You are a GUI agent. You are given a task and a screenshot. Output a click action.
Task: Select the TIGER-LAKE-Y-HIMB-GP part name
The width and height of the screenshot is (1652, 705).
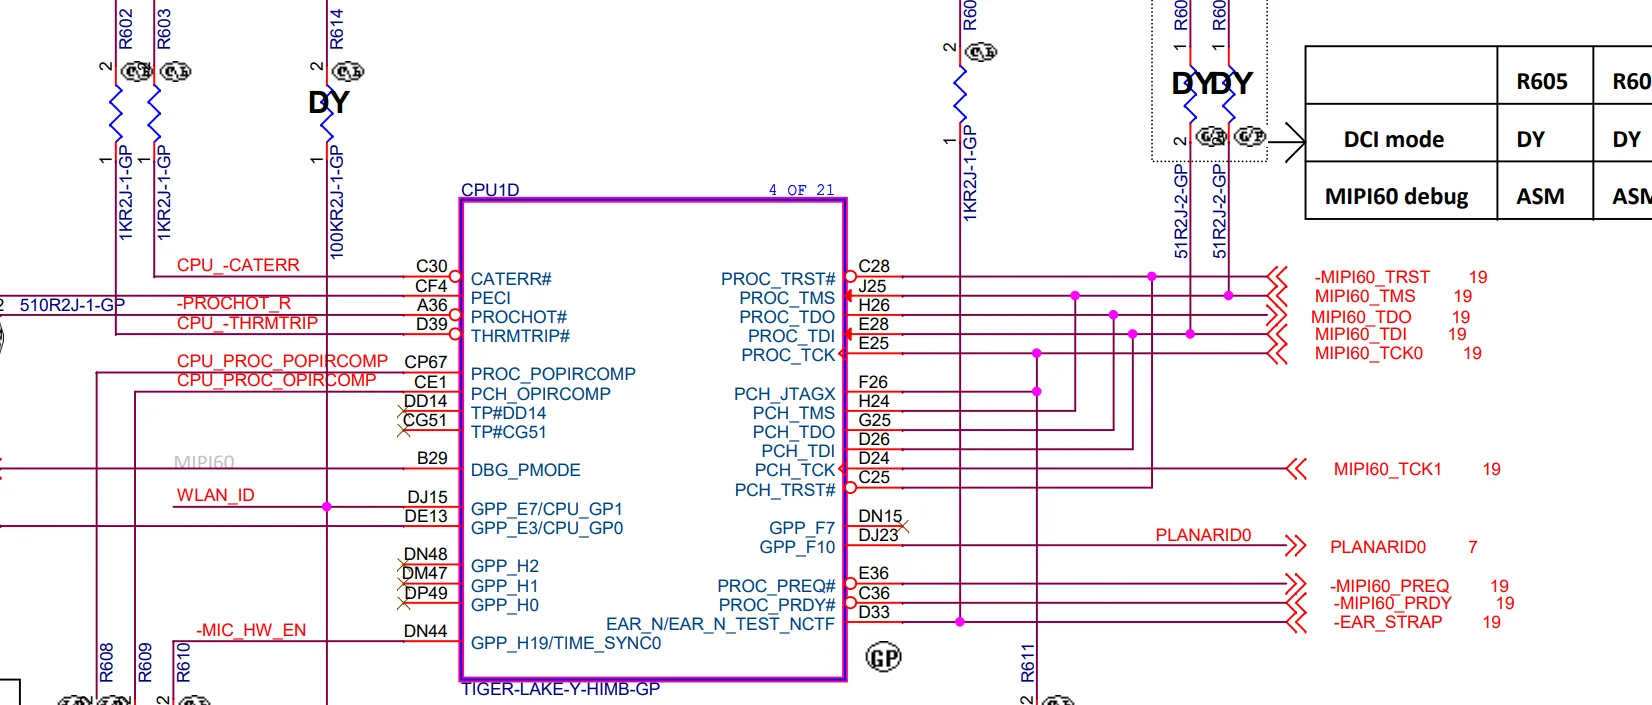tap(560, 689)
